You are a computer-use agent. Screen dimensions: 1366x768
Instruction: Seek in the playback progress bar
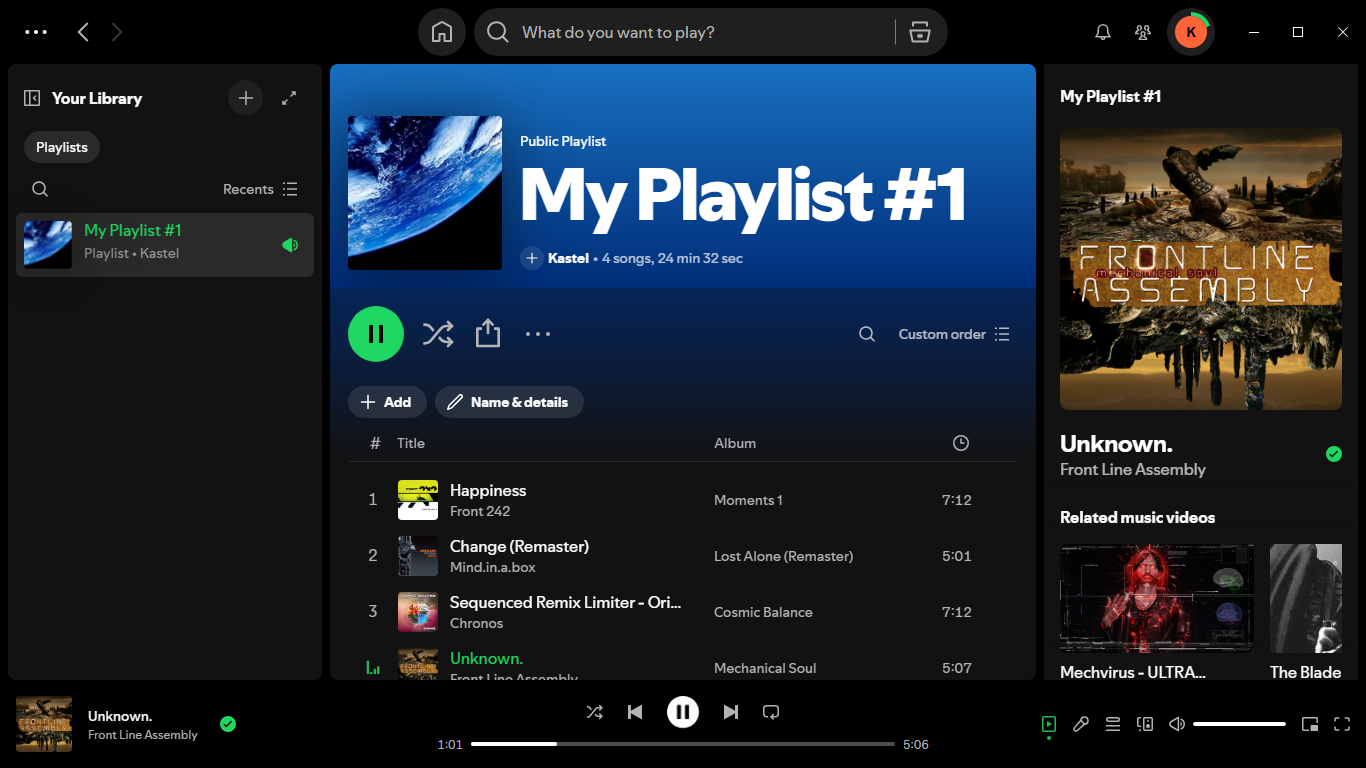tap(683, 744)
